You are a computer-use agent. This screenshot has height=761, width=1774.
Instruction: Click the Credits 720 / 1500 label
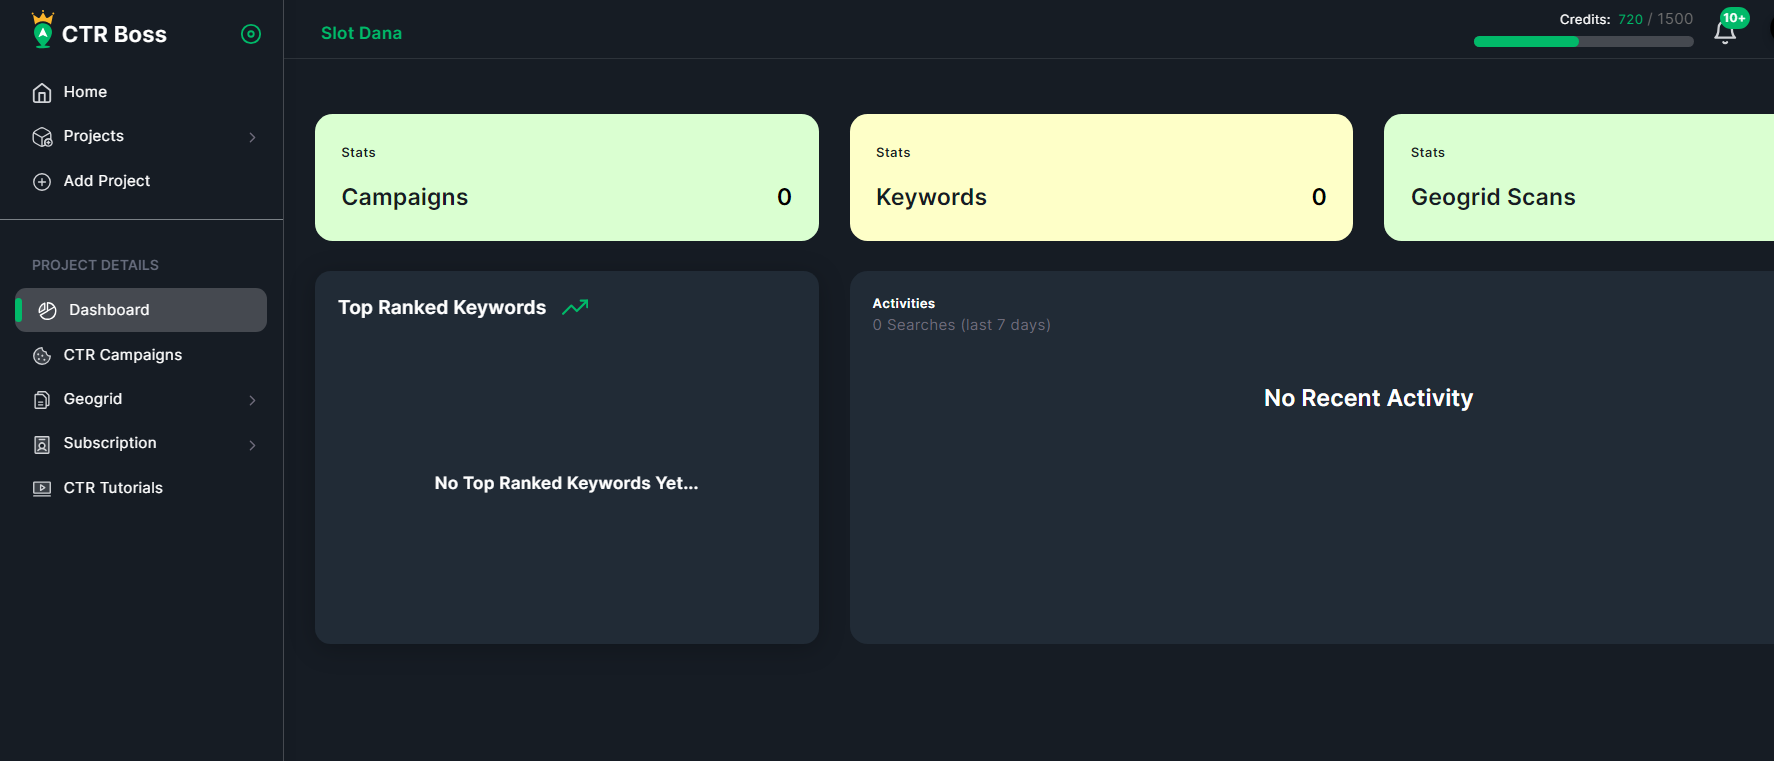1626,19
